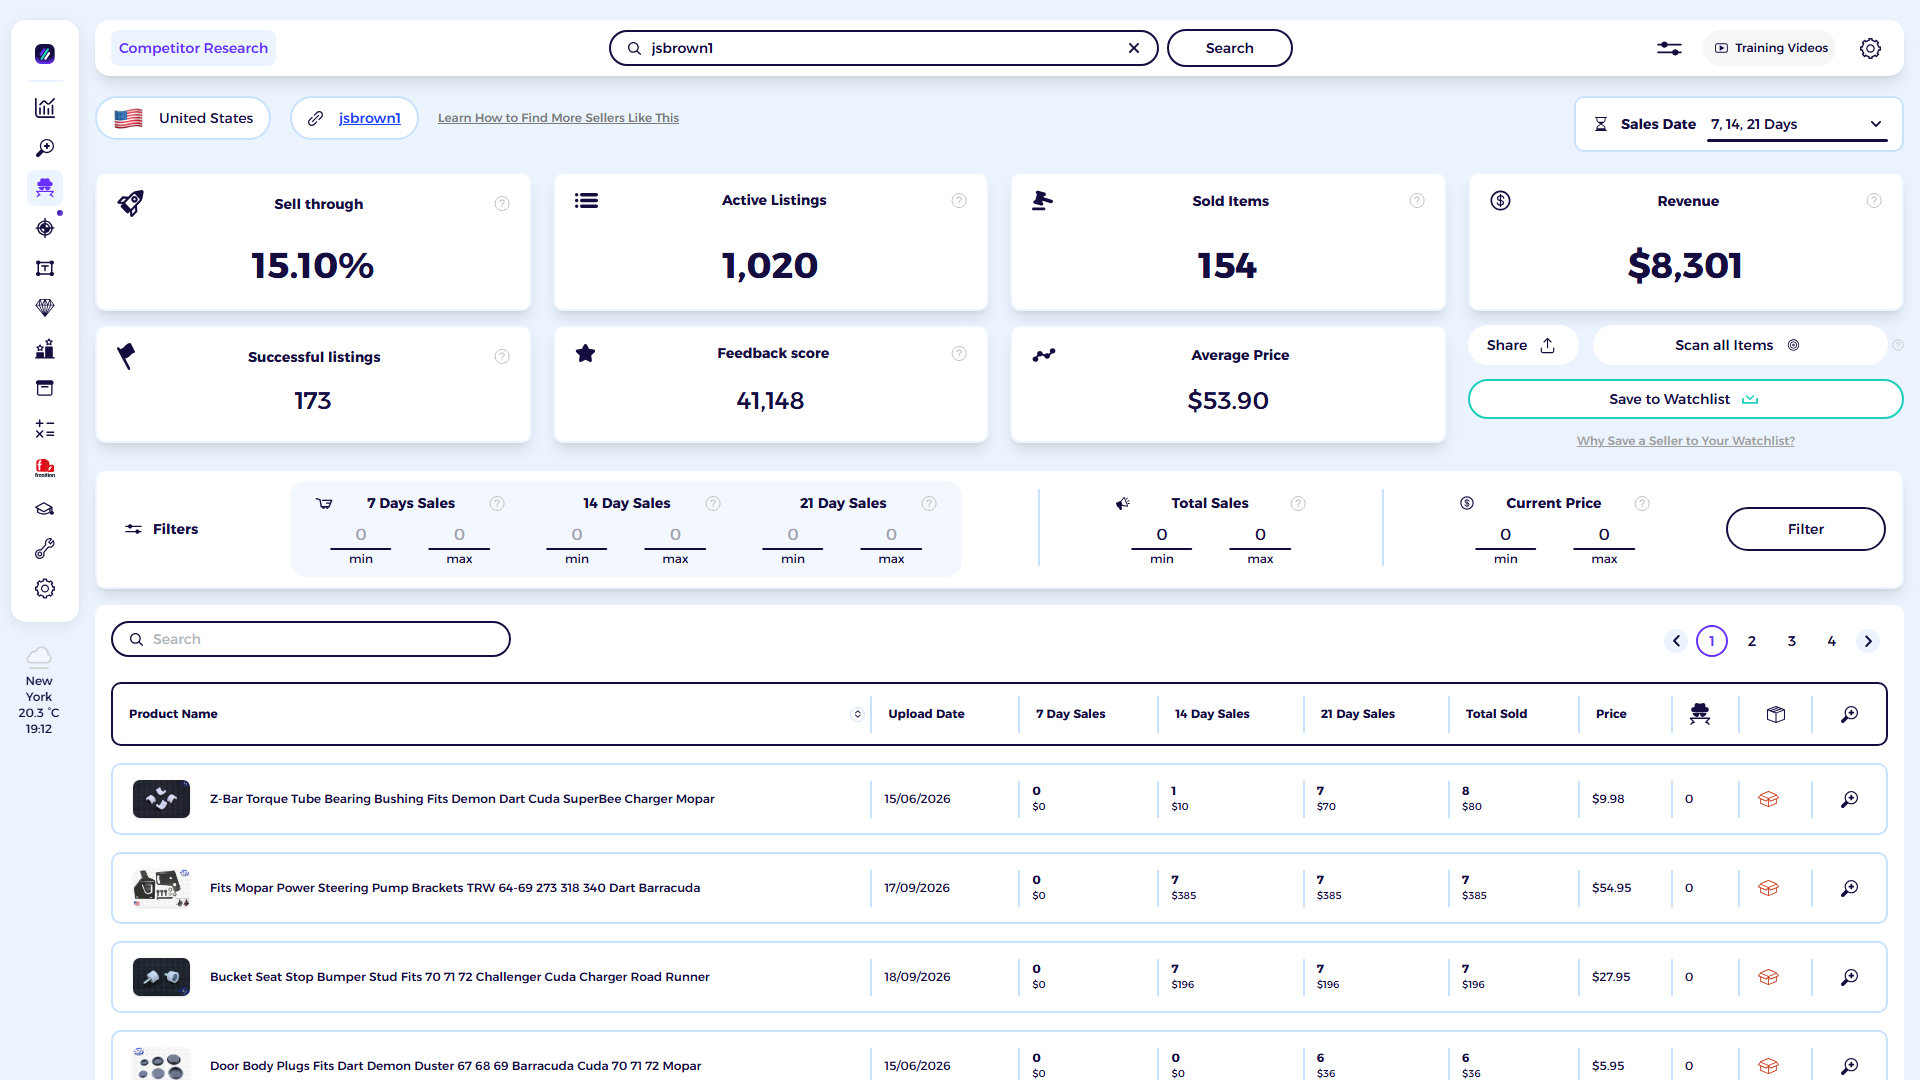1920x1080 pixels.
Task: Click the help icon on Revenue card
Action: pos(1874,201)
